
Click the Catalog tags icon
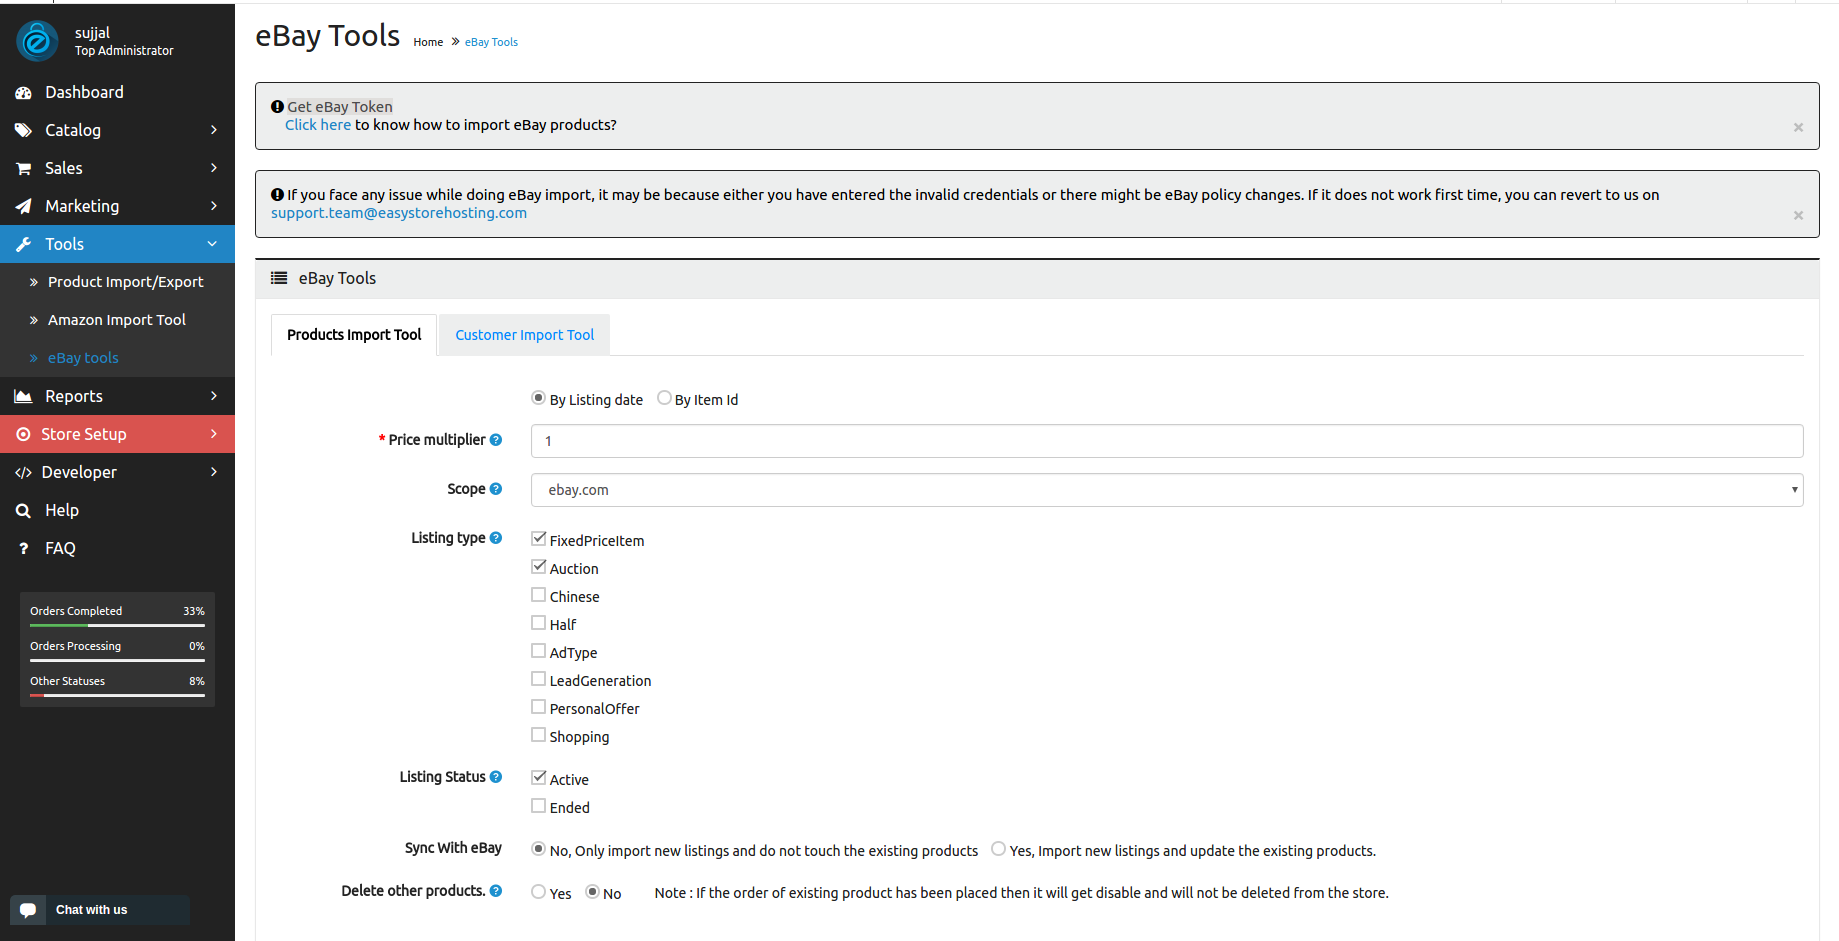click(x=24, y=130)
